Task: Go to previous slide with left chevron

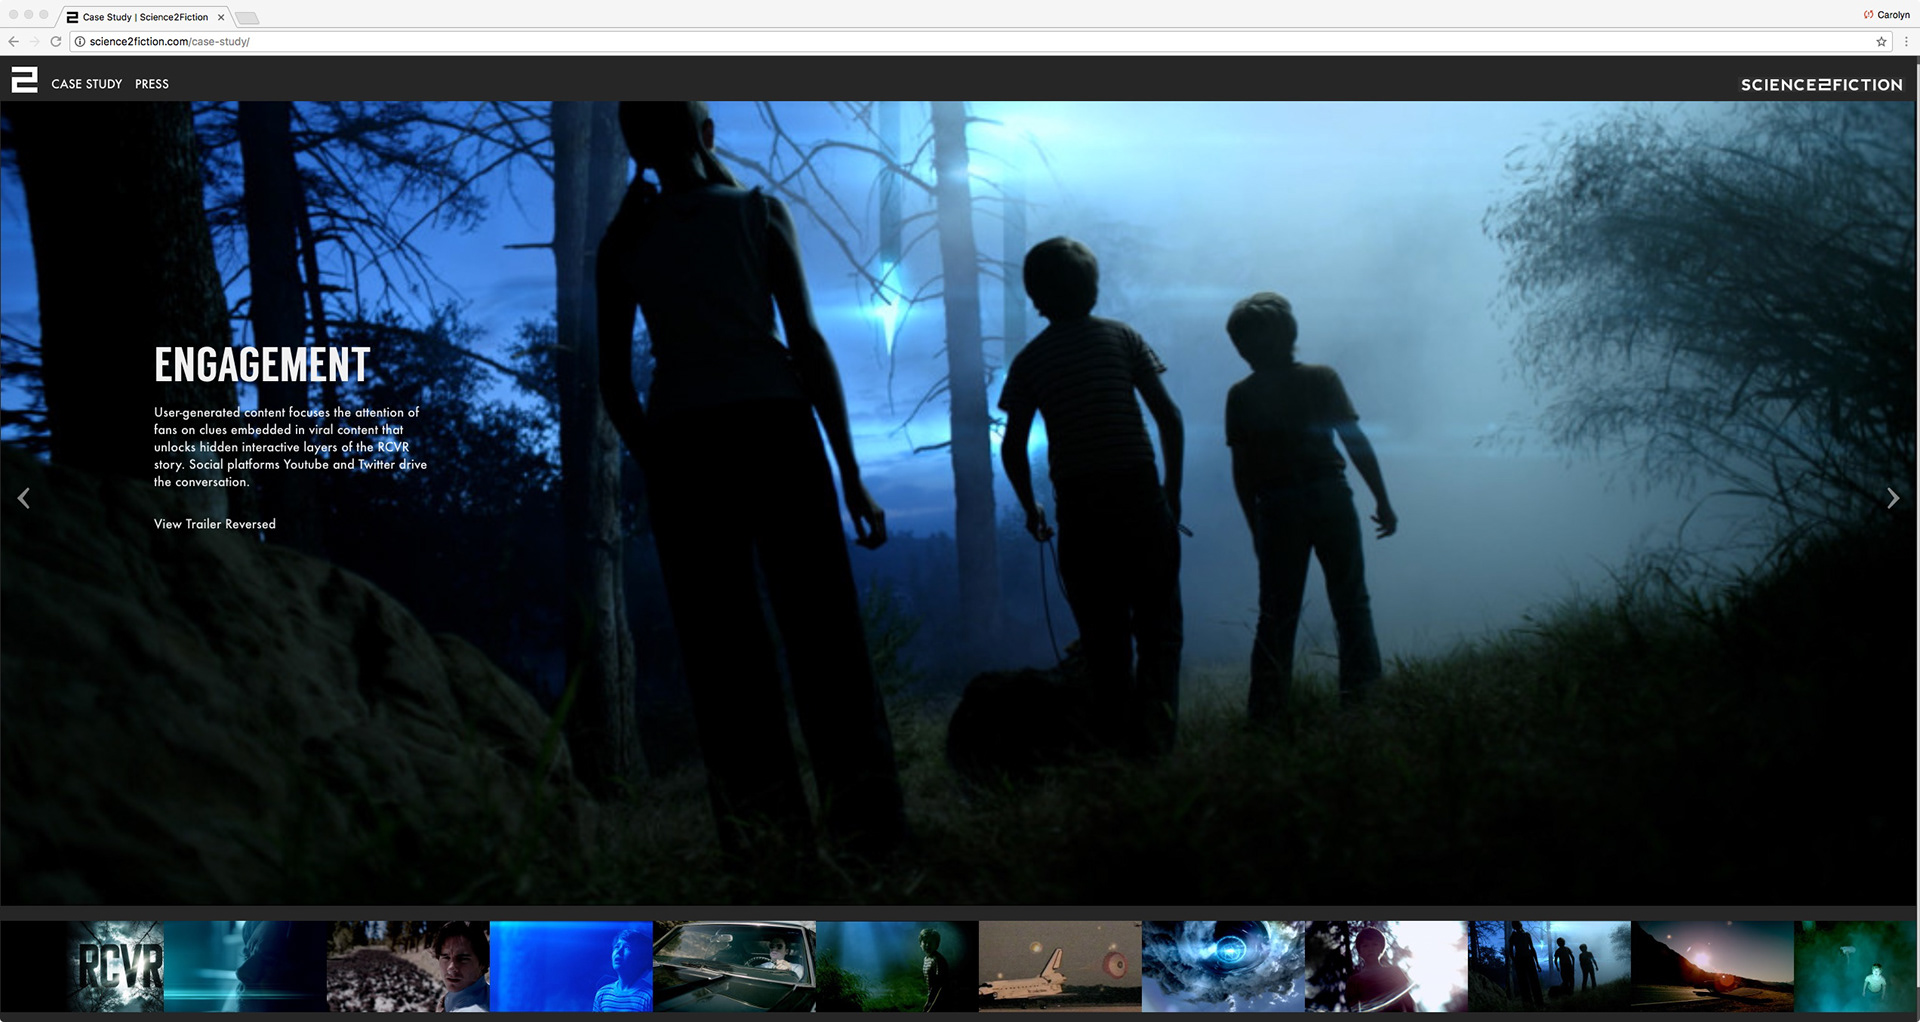Action: pos(24,498)
